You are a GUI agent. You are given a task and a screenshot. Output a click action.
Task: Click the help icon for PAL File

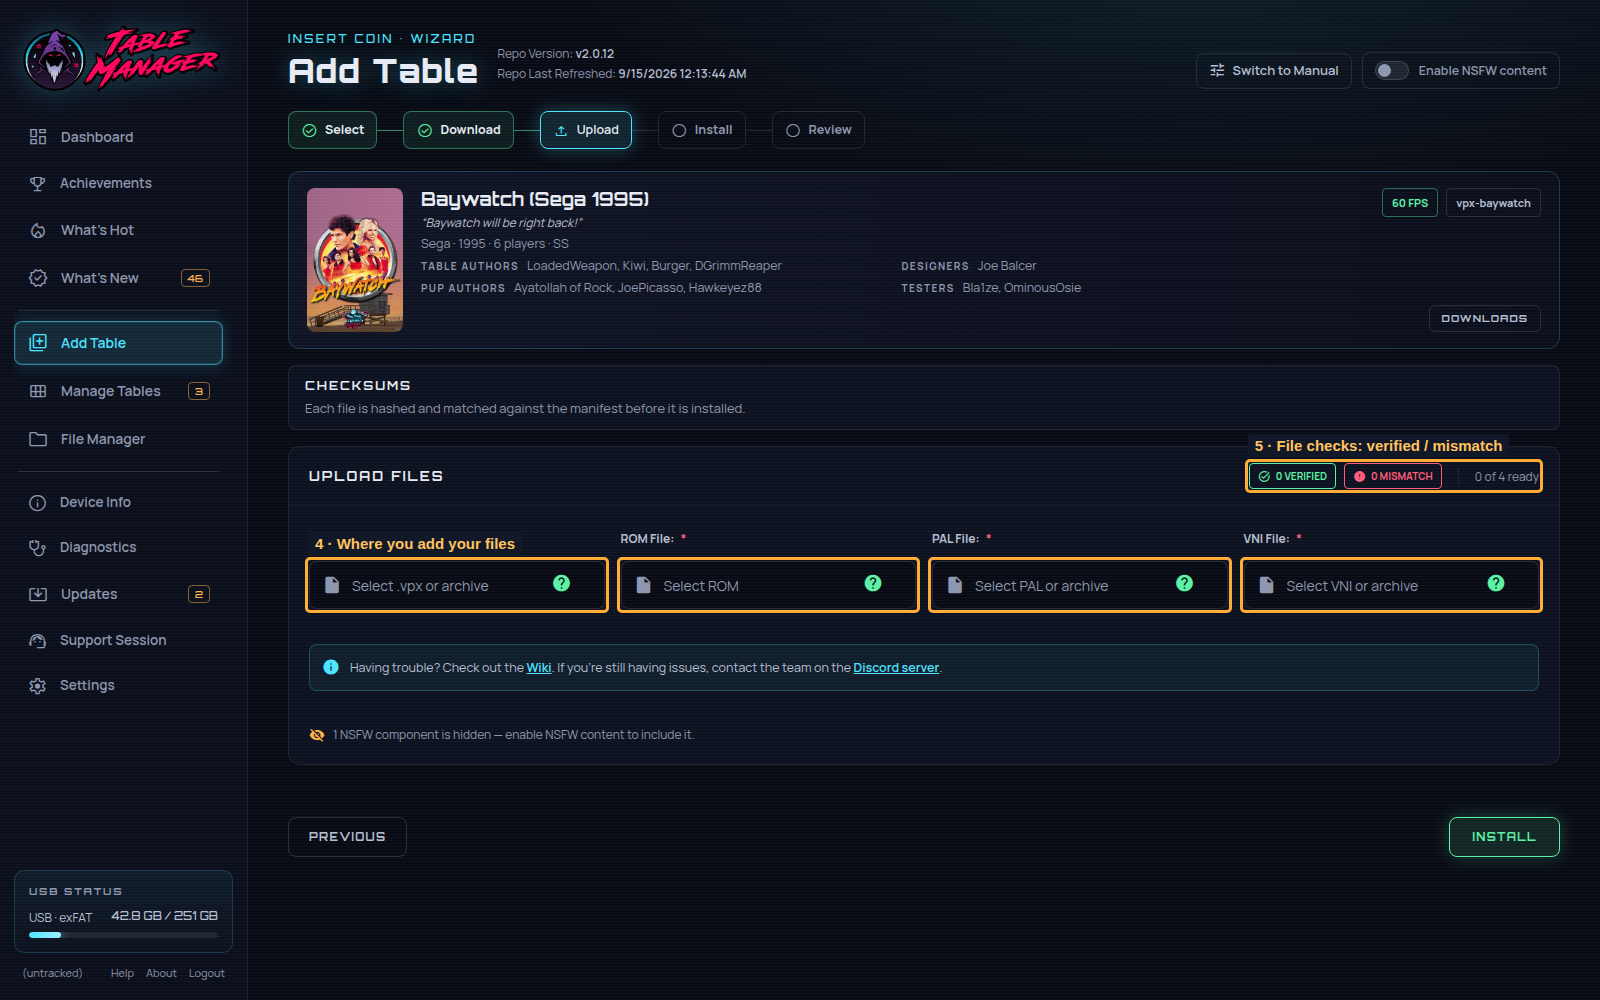point(1185,583)
